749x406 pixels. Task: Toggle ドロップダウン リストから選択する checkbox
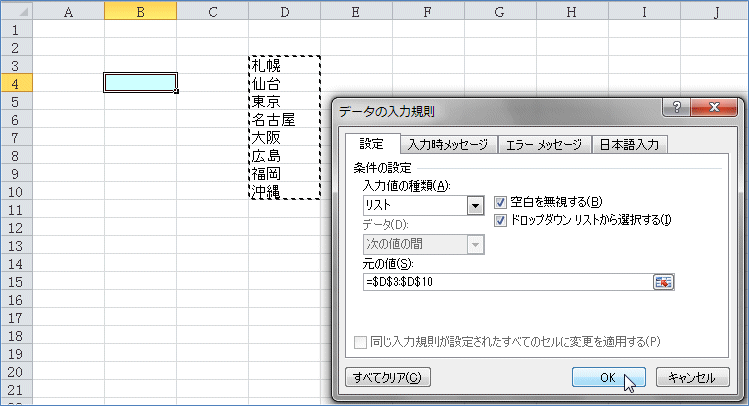point(500,220)
